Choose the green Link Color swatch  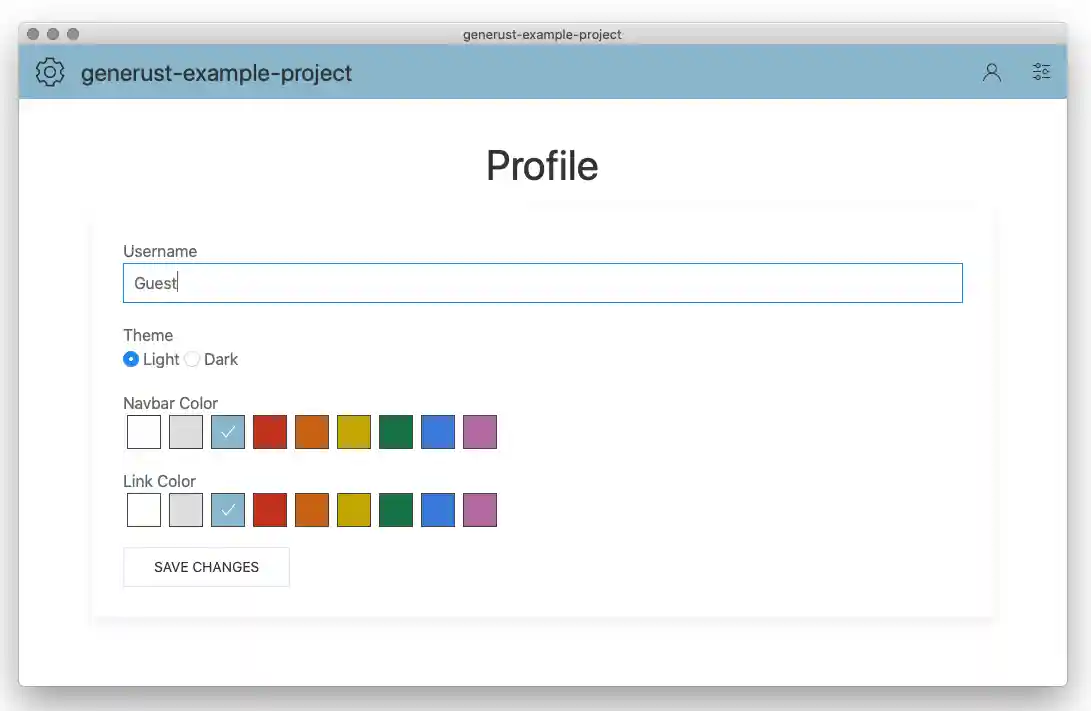click(395, 510)
